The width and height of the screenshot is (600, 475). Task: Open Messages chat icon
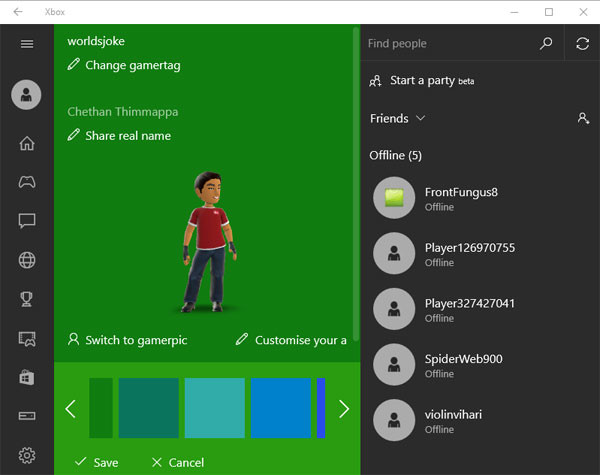27,221
